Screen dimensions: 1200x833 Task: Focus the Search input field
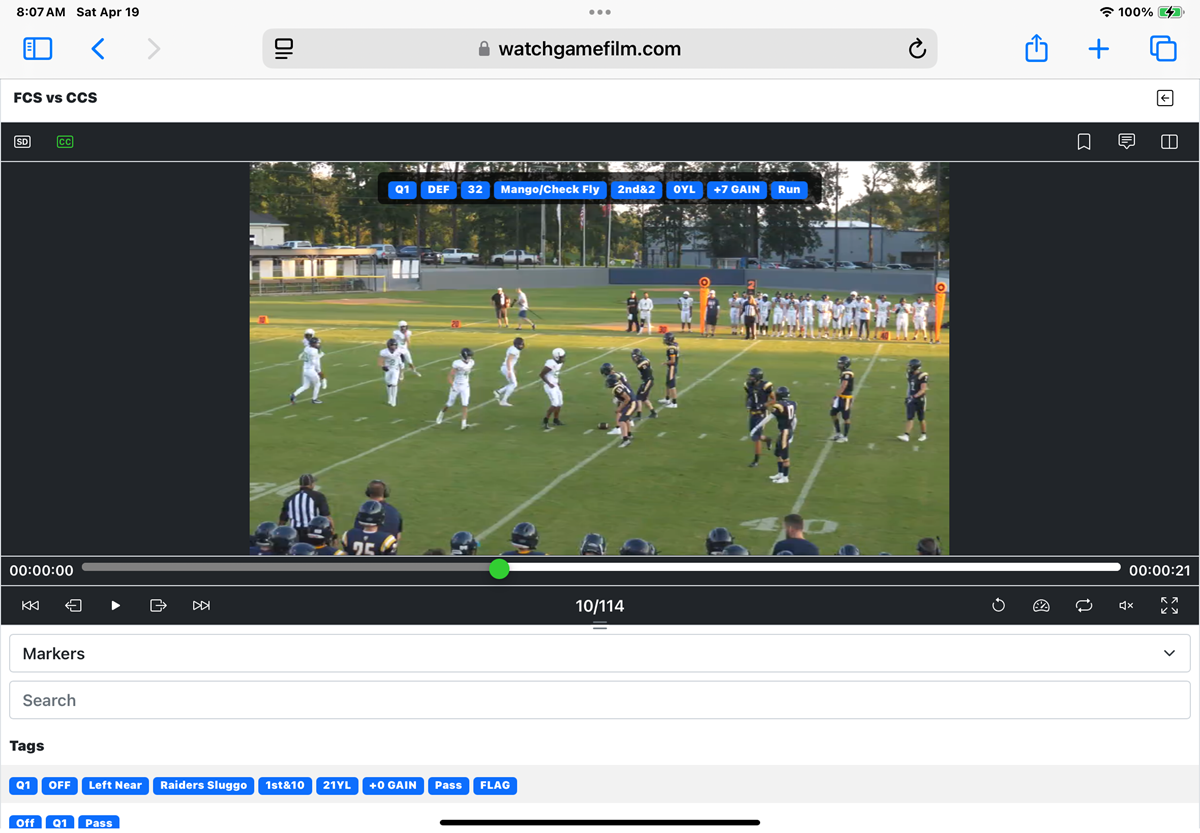(599, 700)
